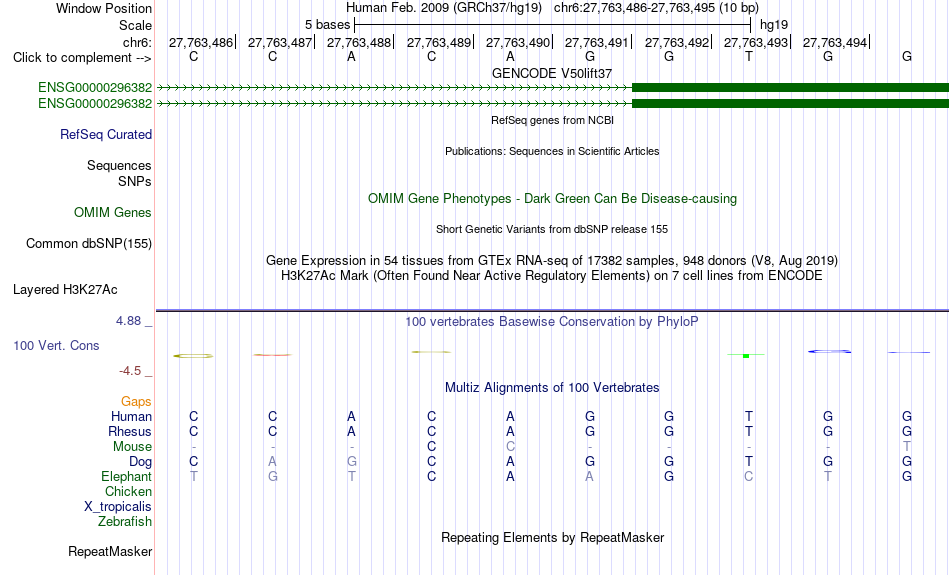Image resolution: width=950 pixels, height=575 pixels.
Task: Click base T in the complement sequence row
Action: tap(749, 56)
